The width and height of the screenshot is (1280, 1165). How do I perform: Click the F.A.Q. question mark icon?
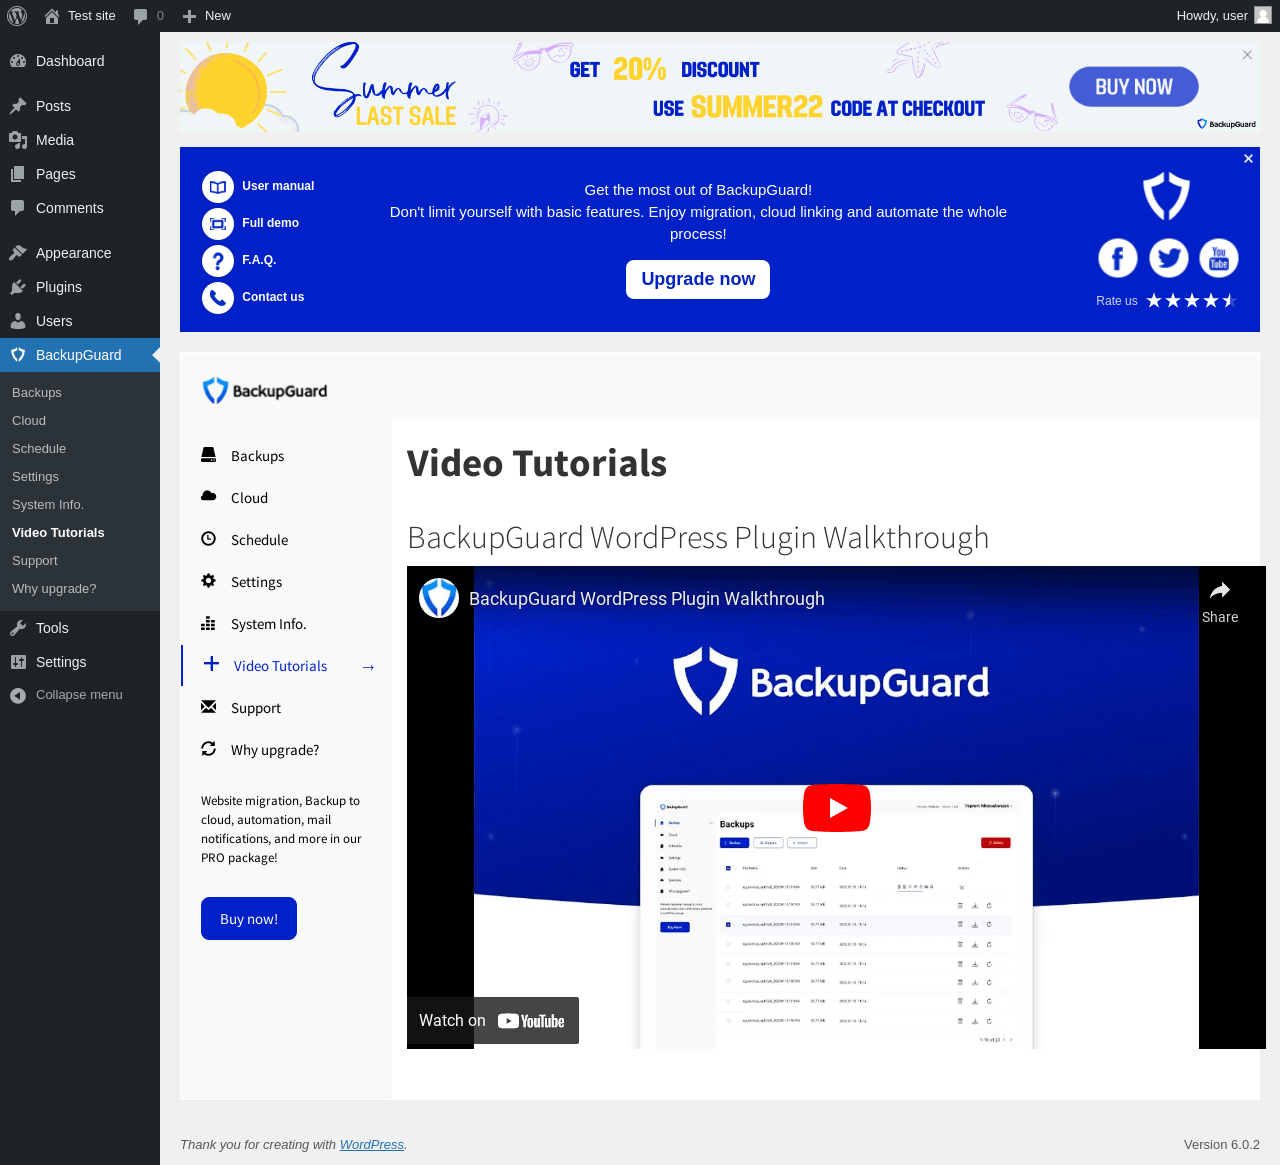pos(218,261)
